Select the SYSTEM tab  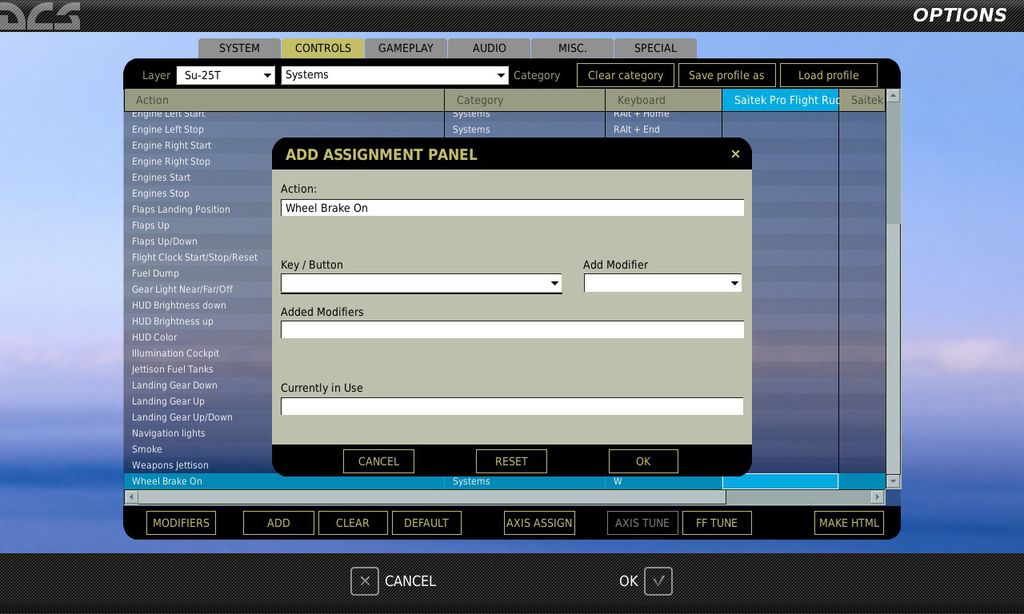pyautogui.click(x=239, y=48)
